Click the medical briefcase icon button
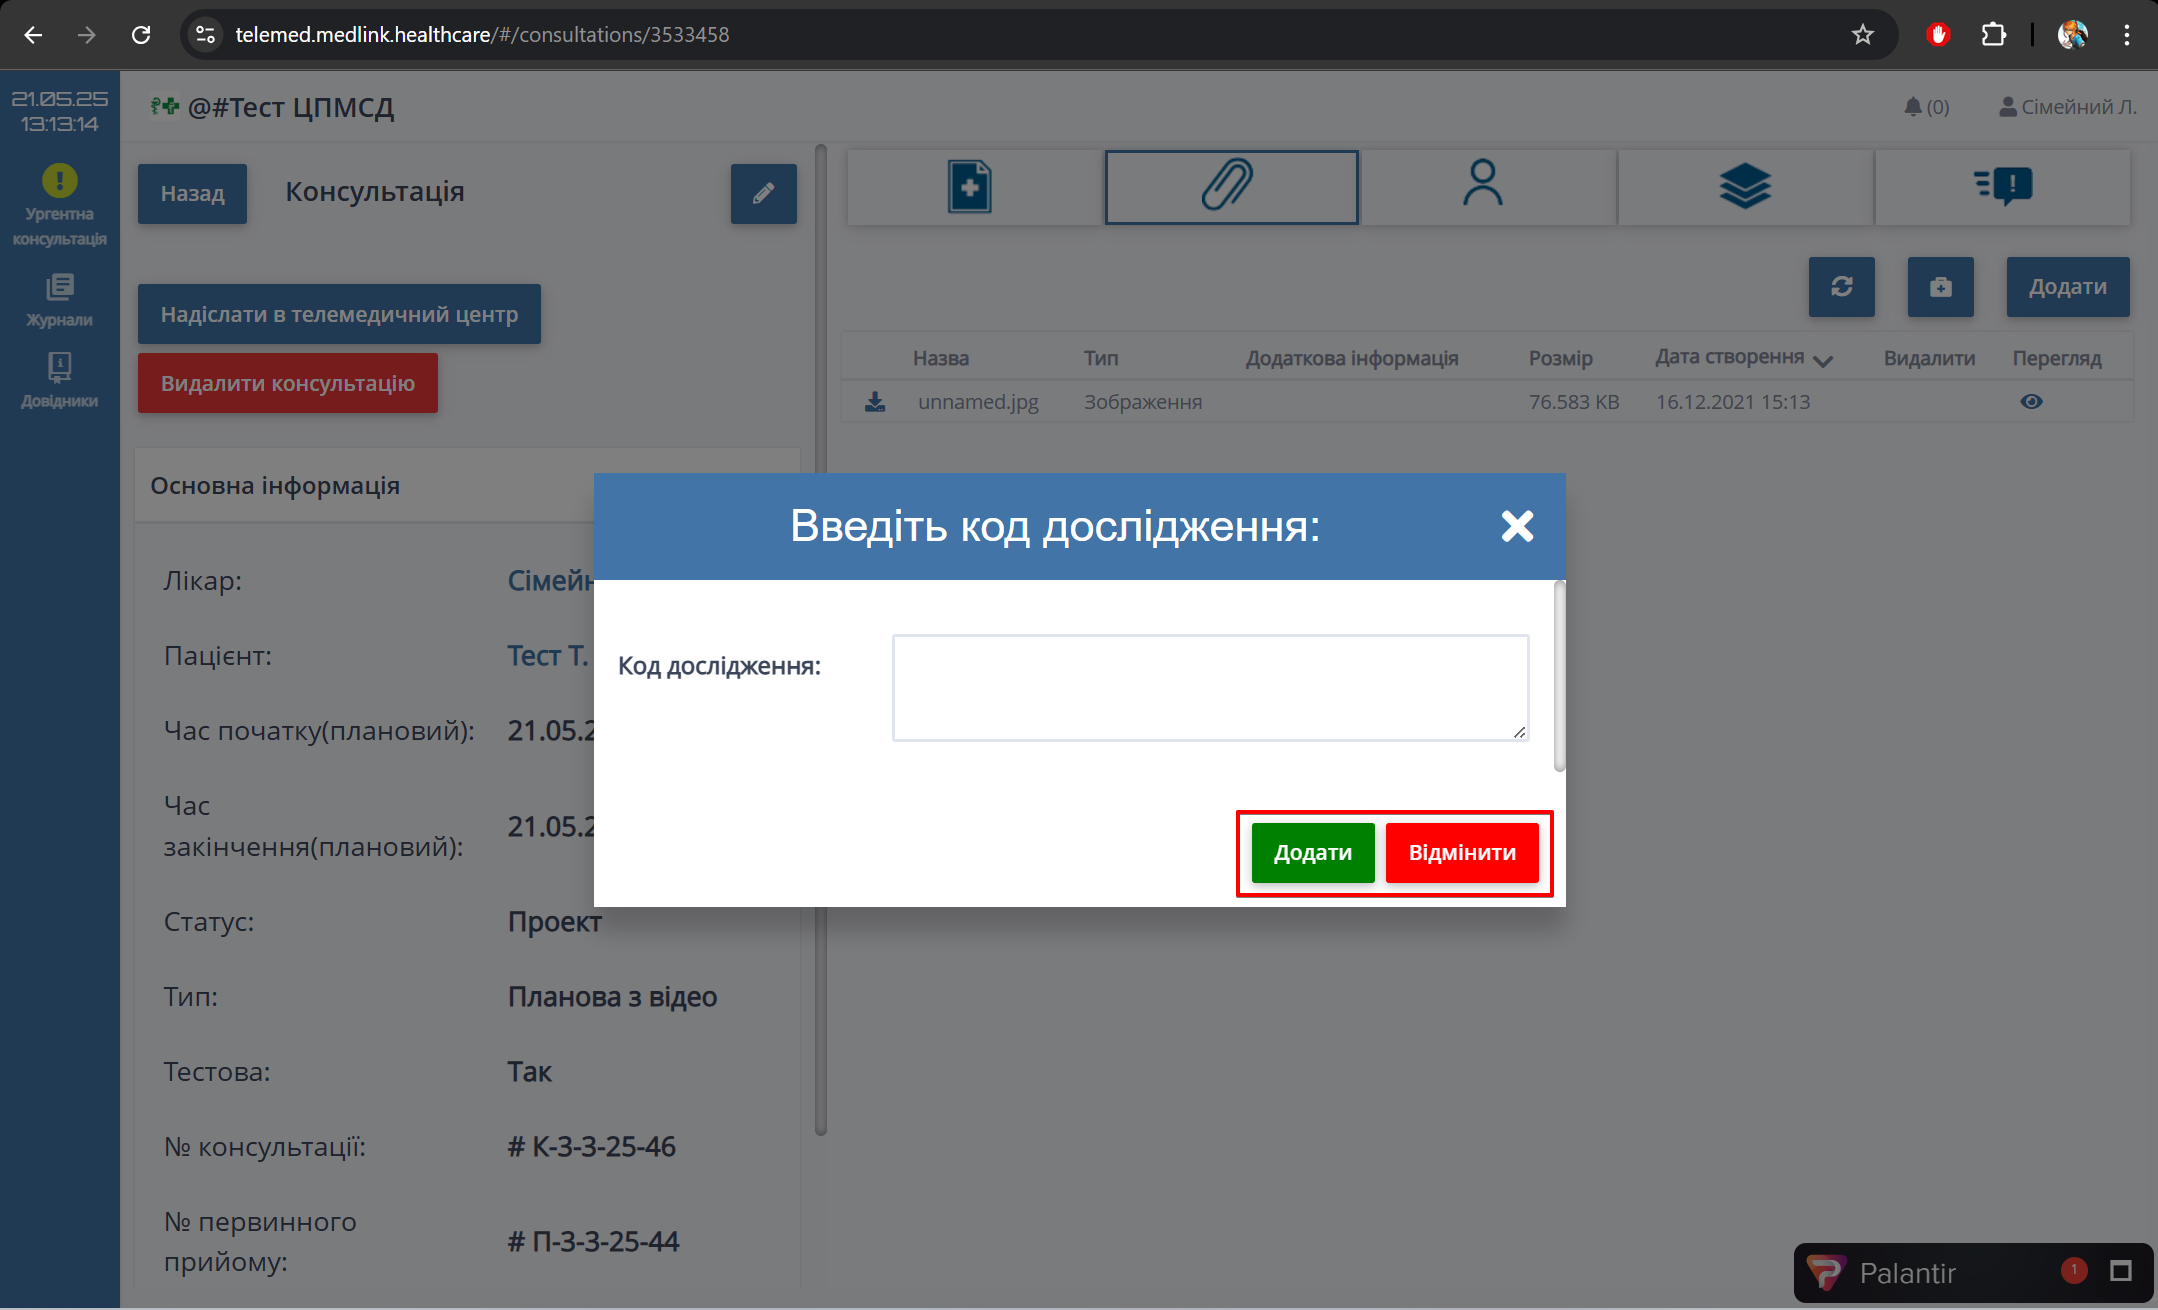Image resolution: width=2158 pixels, height=1310 pixels. pos(1940,287)
